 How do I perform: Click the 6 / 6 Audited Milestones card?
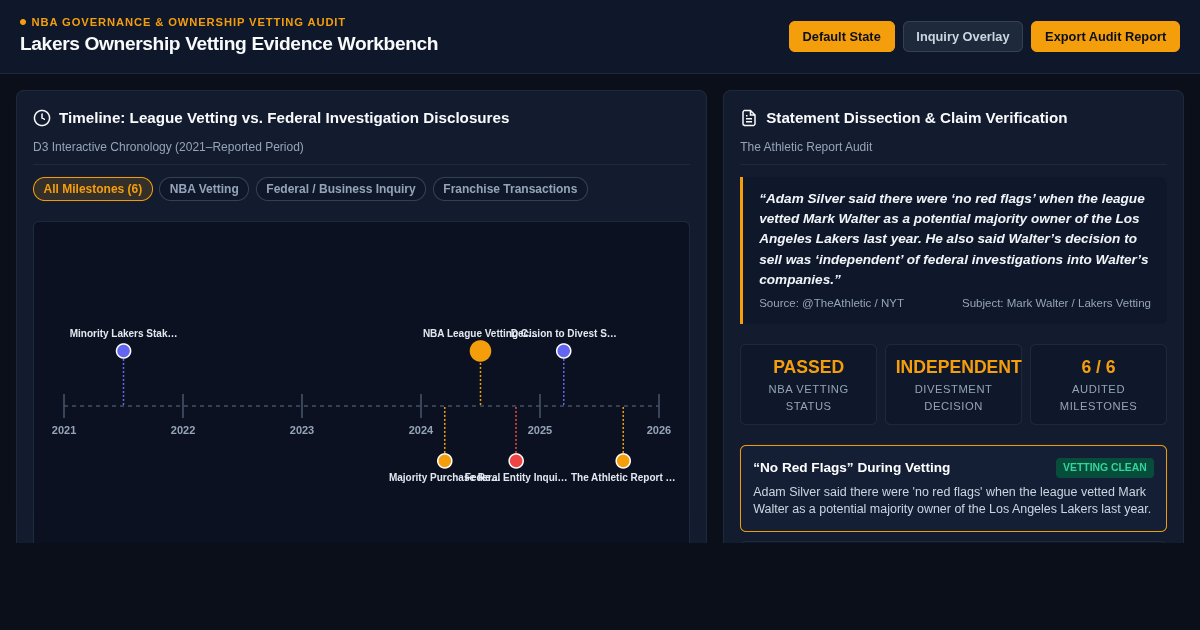1098,385
